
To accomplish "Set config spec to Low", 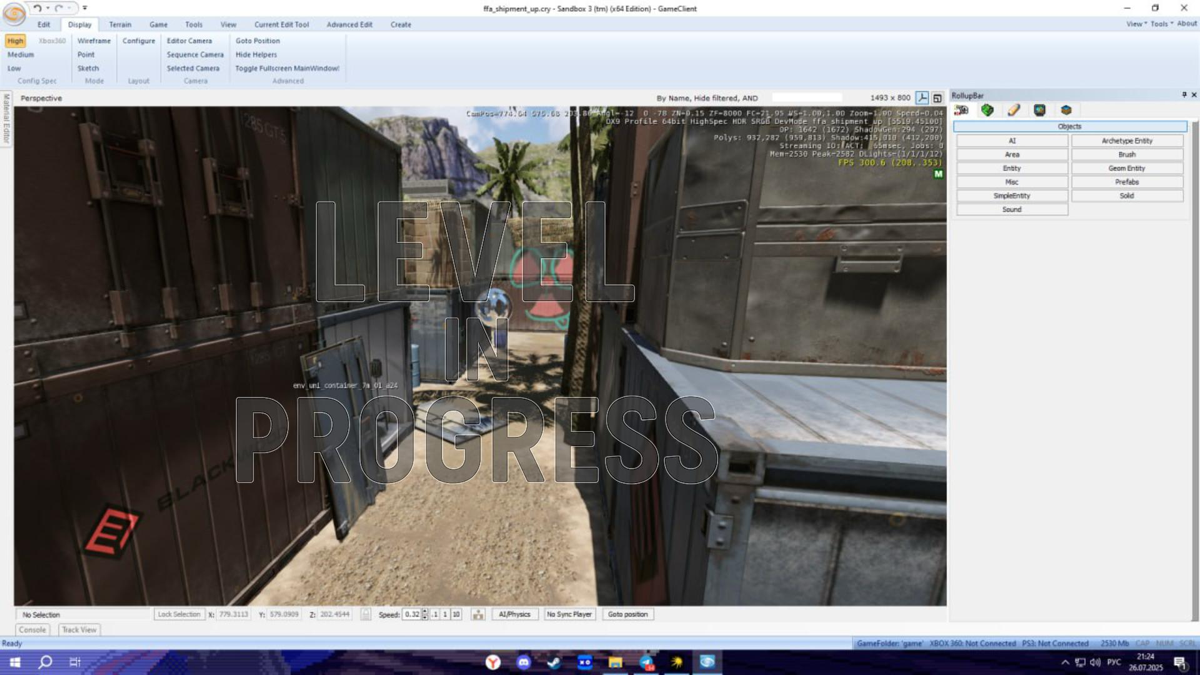I will coord(14,68).
